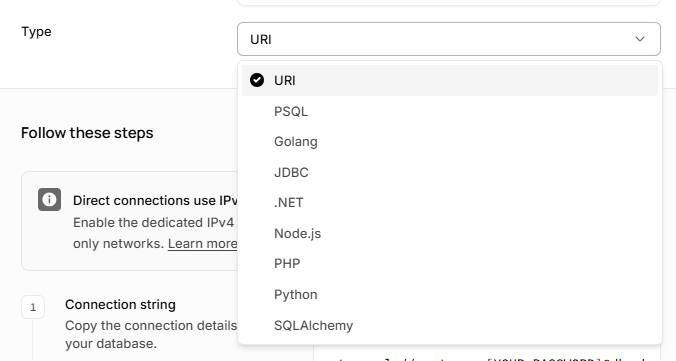Click Direct connections use IPv notice title
This screenshot has height=361, width=676.
point(155,201)
